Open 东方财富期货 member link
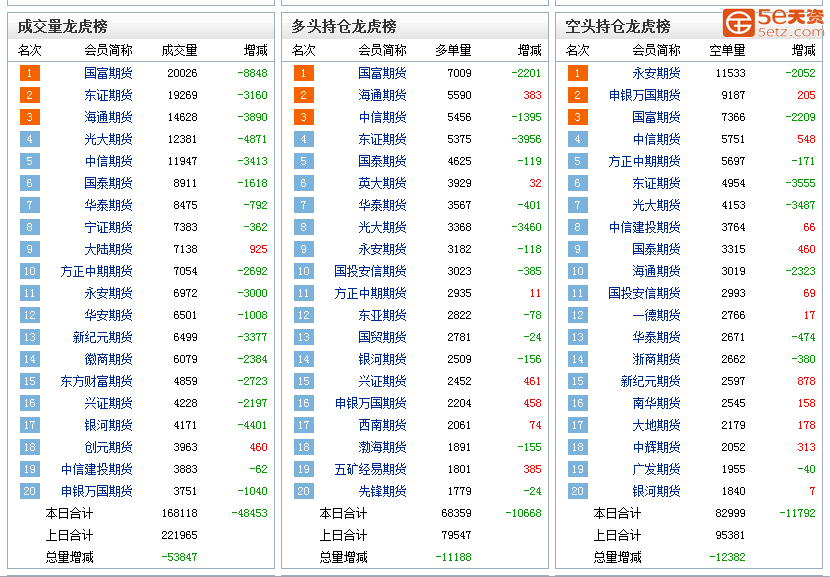This screenshot has height=577, width=830. [x=96, y=381]
